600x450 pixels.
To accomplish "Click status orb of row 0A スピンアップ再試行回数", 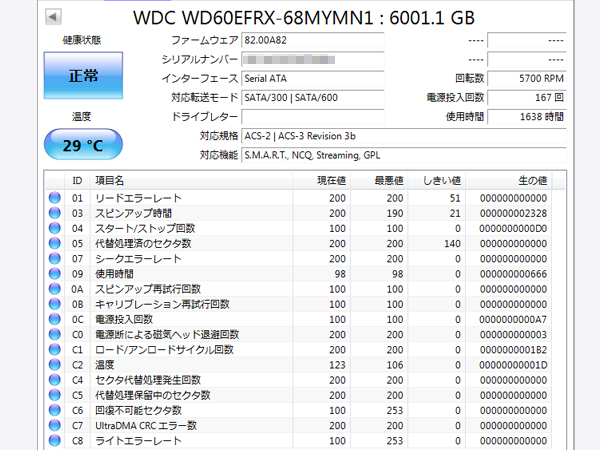I will tap(55, 289).
